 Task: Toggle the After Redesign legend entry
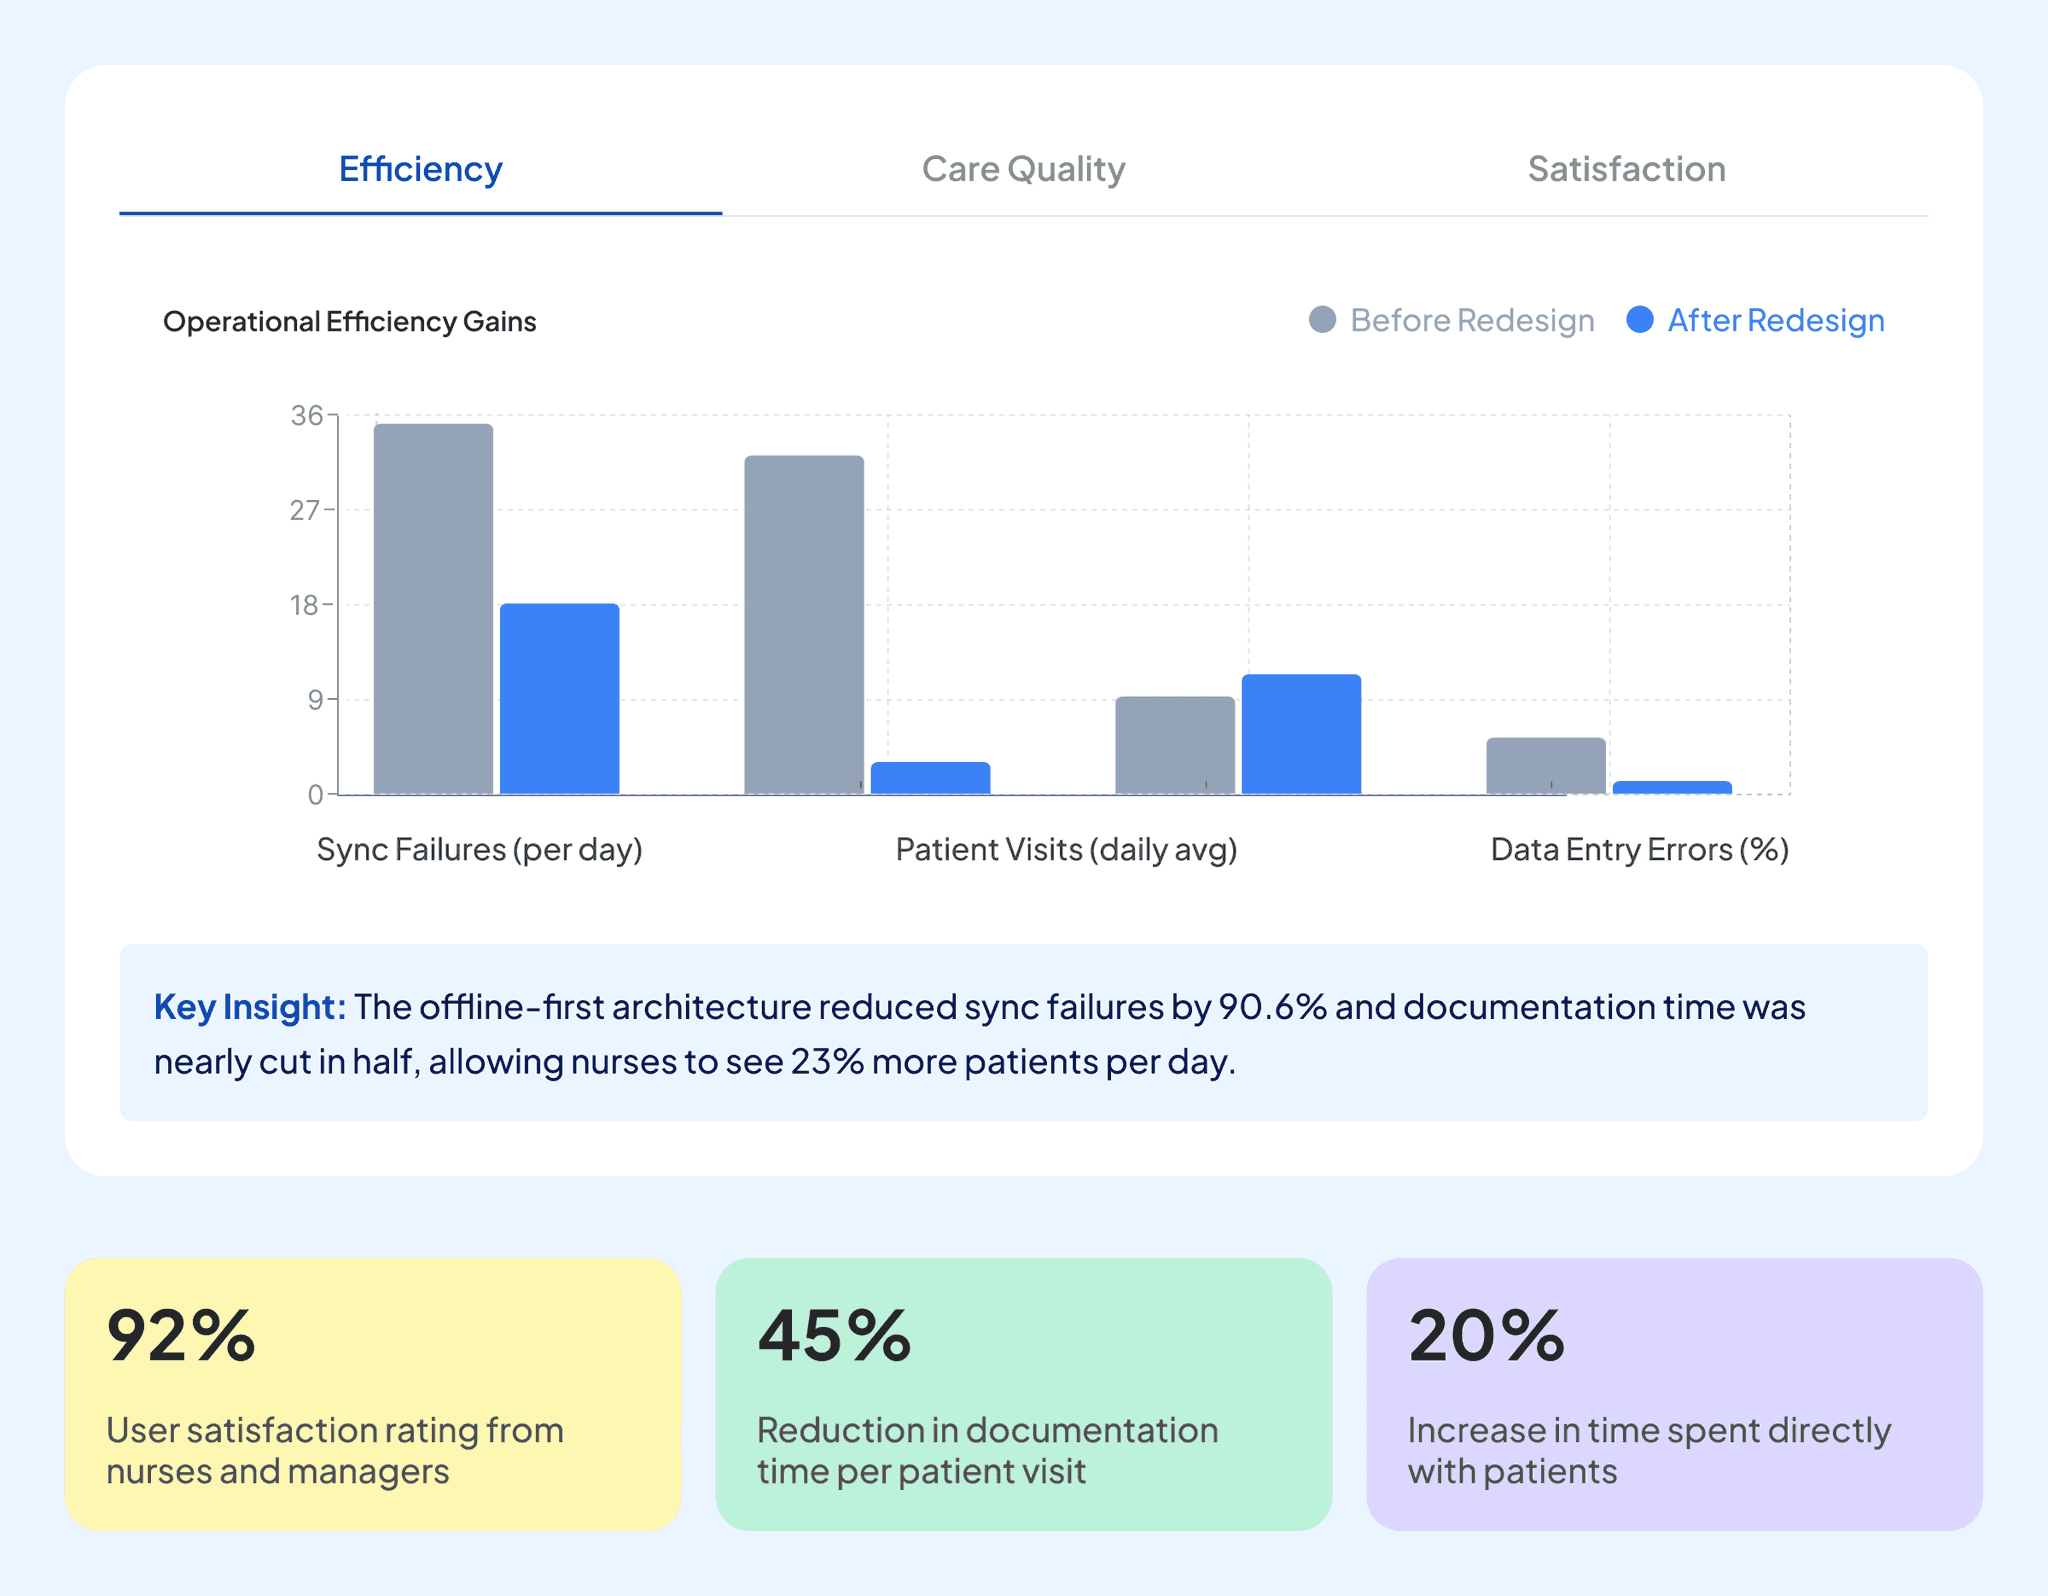coord(1755,320)
